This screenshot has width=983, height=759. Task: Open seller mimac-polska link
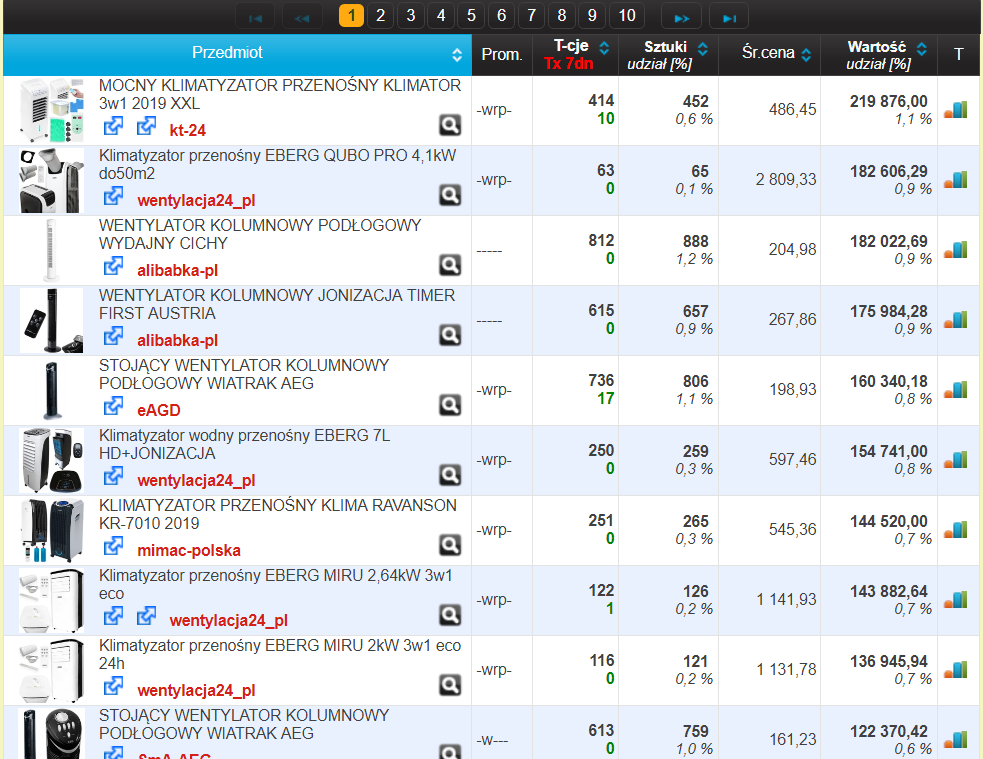pyautogui.click(x=189, y=551)
